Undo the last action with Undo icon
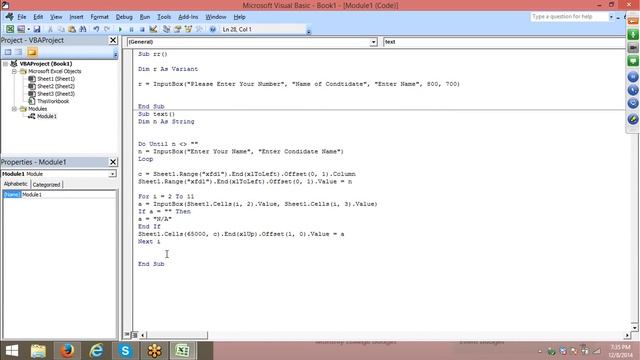The width and height of the screenshot is (640, 360). (96, 29)
